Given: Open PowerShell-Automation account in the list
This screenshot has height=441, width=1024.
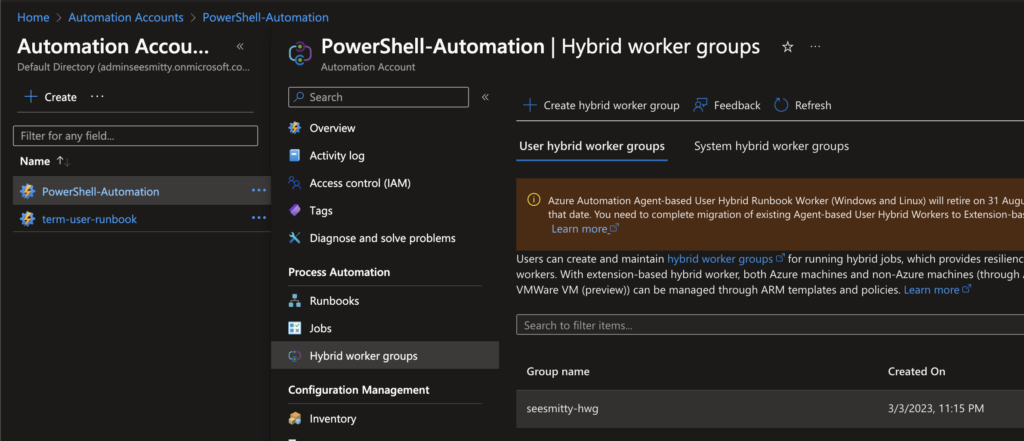Looking at the screenshot, I should coord(101,191).
